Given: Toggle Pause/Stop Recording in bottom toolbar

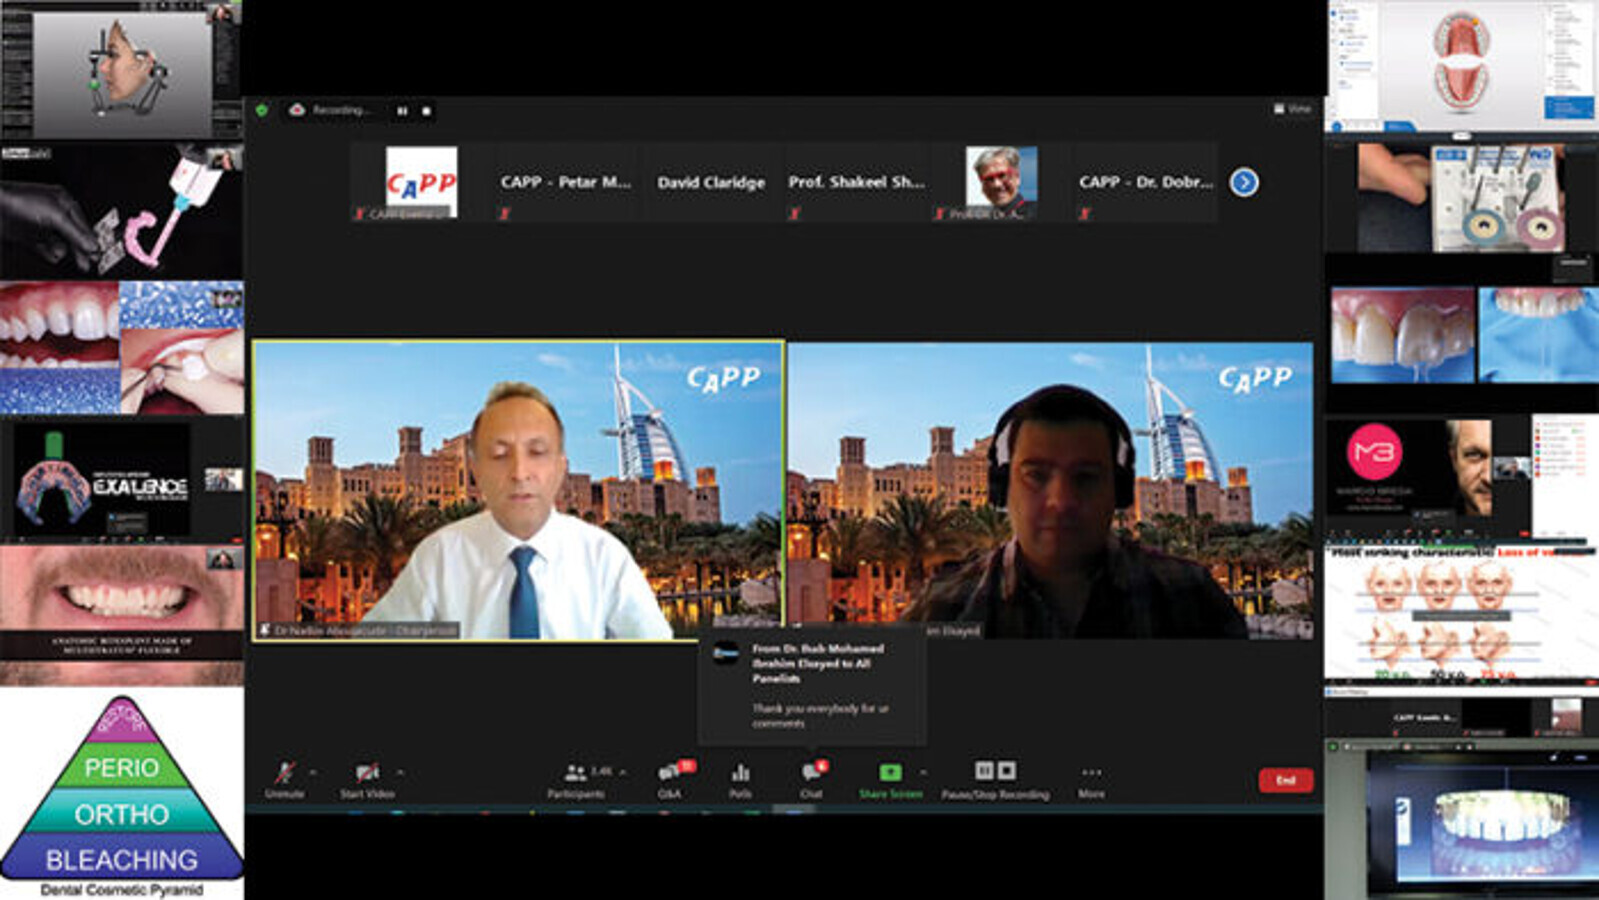Looking at the screenshot, I should click(x=995, y=771).
